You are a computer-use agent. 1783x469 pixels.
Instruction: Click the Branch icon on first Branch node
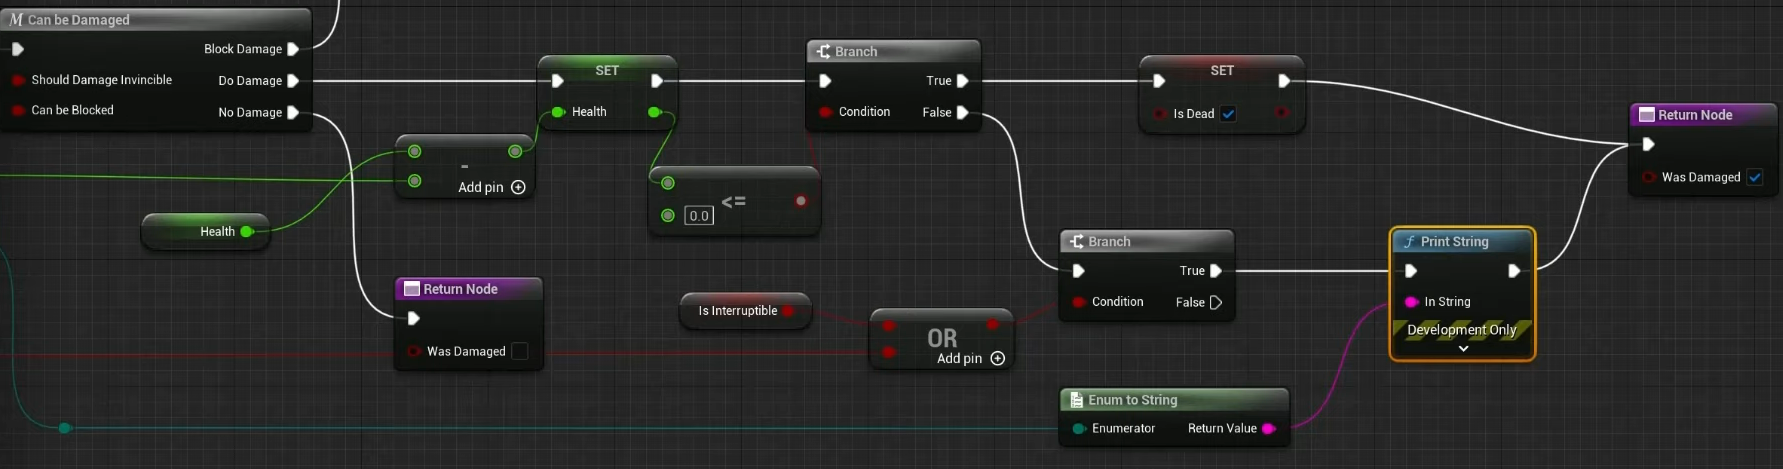point(823,51)
